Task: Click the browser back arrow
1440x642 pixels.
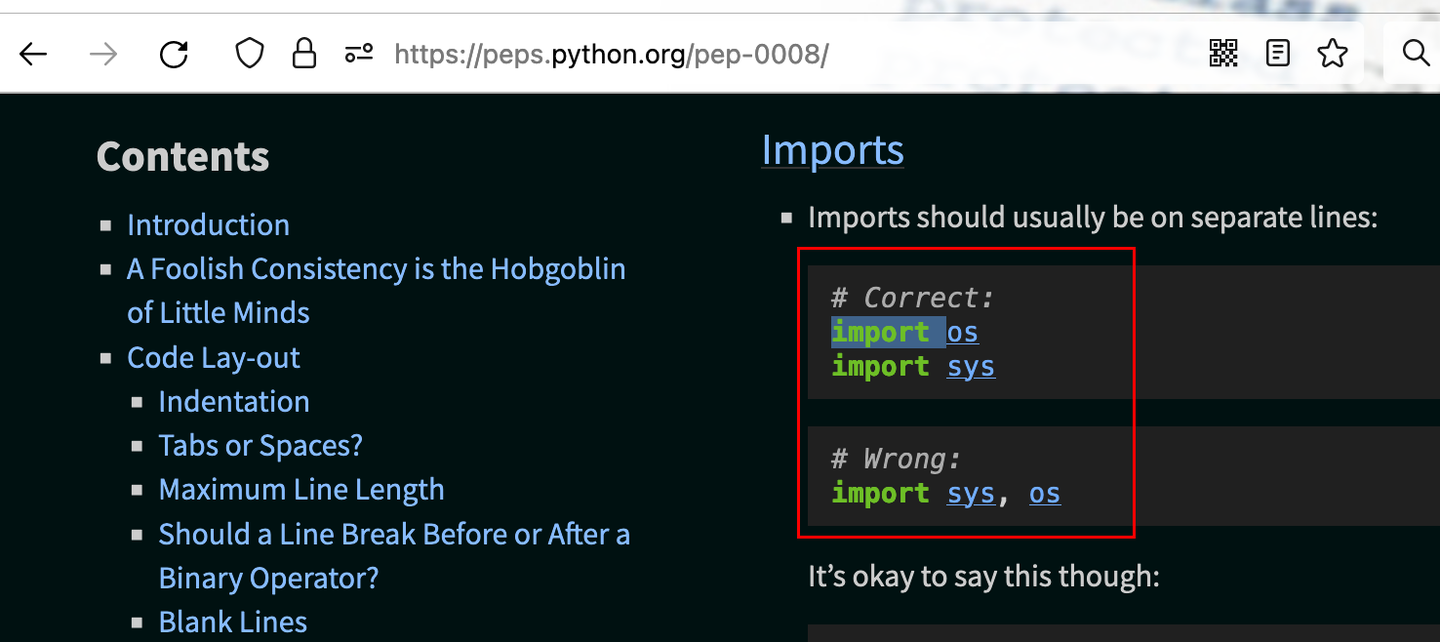Action: click(x=34, y=54)
